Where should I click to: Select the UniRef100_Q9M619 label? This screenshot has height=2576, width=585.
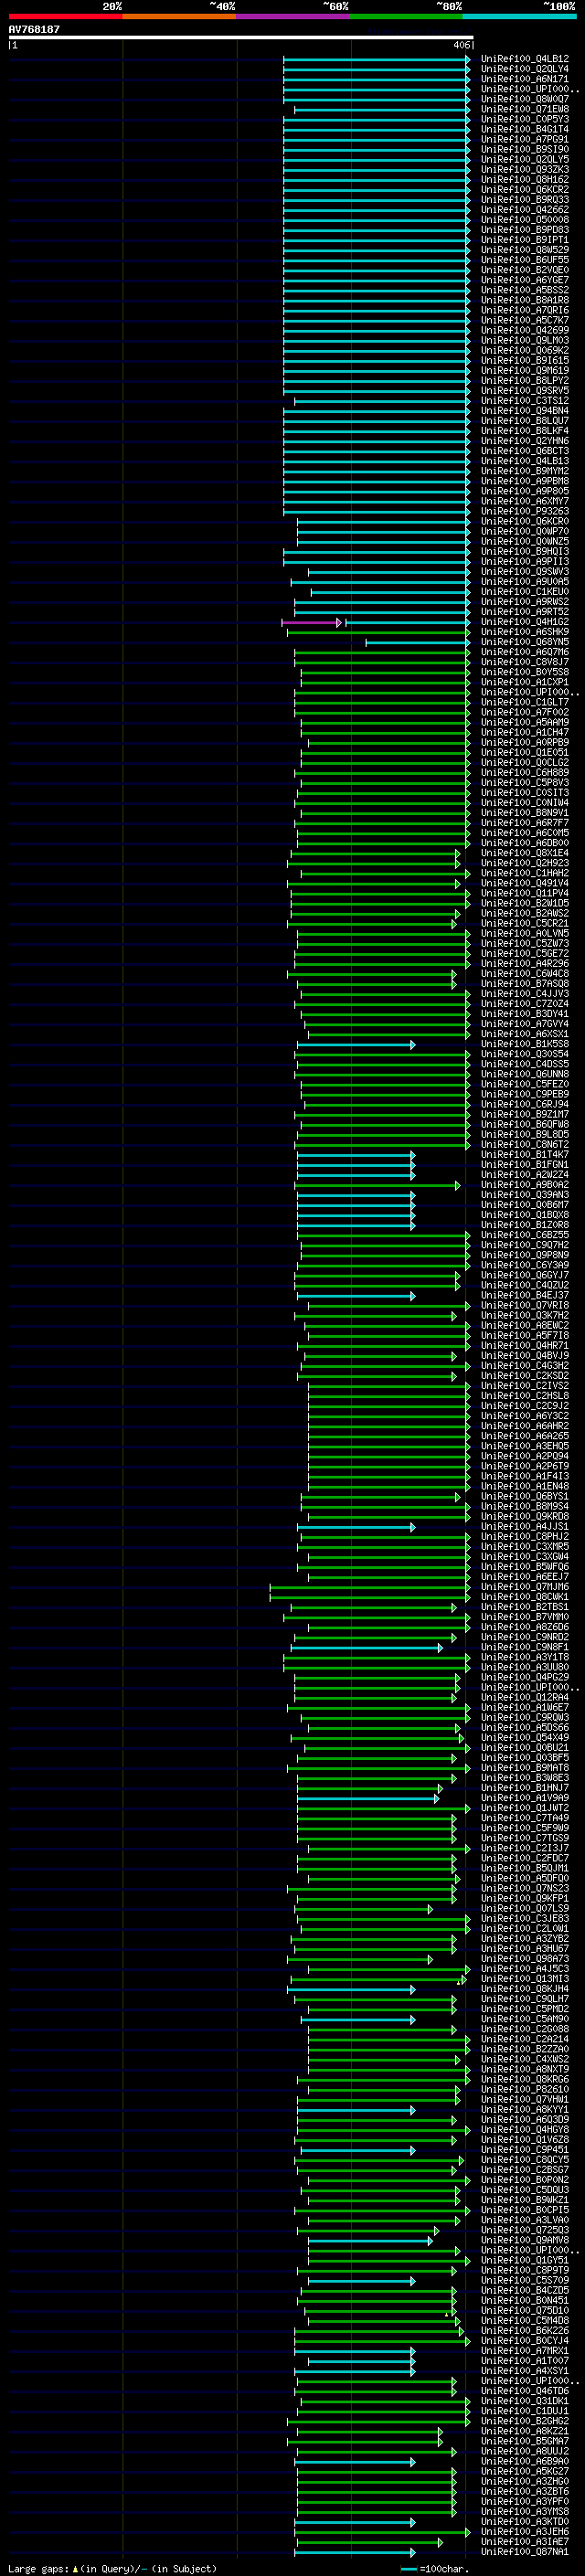[x=524, y=370]
